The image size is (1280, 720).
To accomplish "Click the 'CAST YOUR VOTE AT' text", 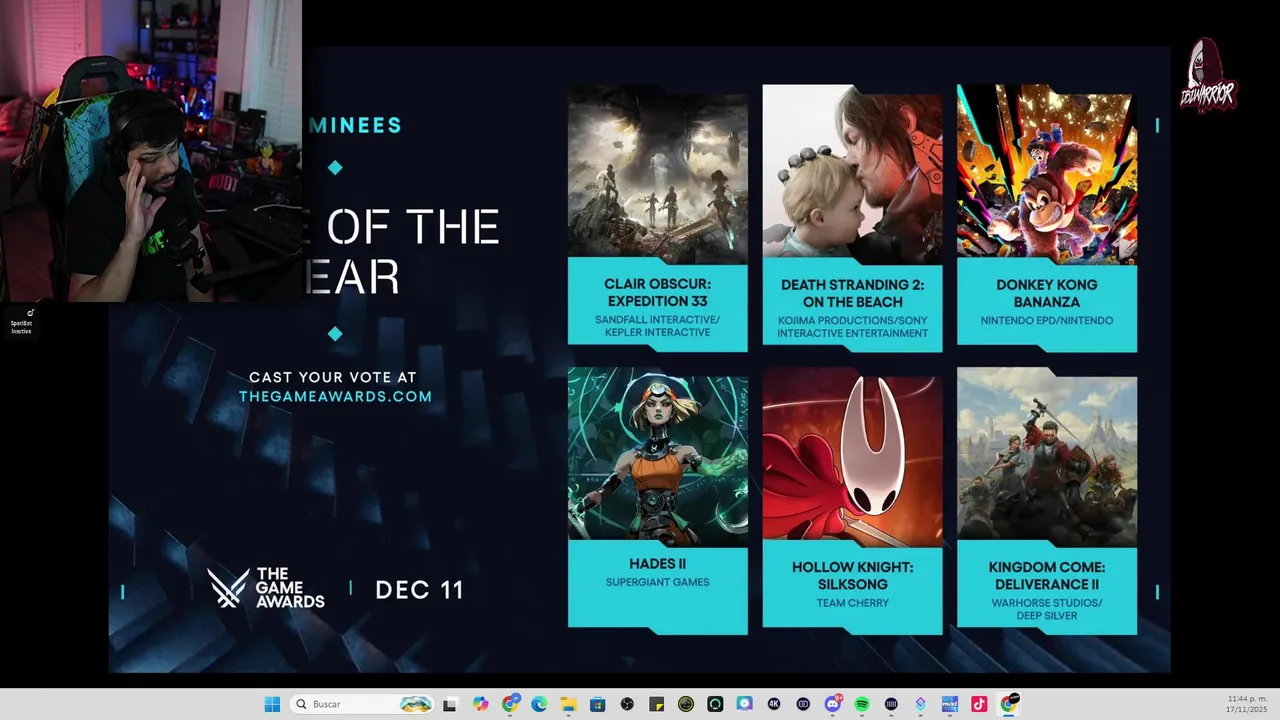I will [x=333, y=378].
